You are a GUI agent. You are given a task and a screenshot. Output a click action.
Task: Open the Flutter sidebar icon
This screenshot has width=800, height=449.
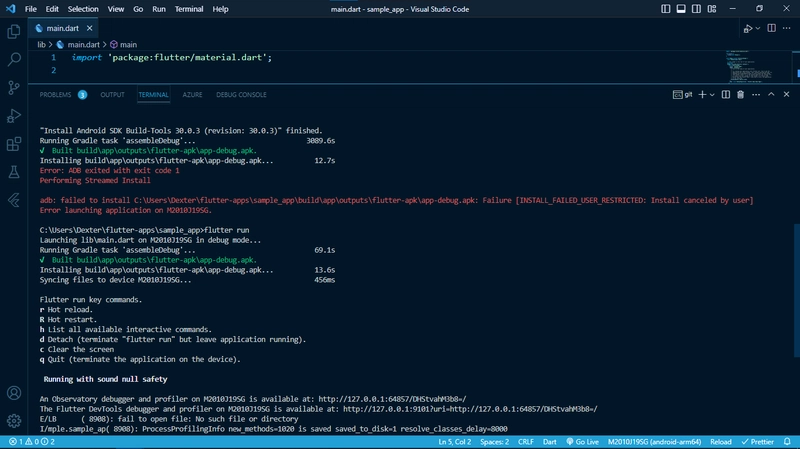[x=14, y=200]
